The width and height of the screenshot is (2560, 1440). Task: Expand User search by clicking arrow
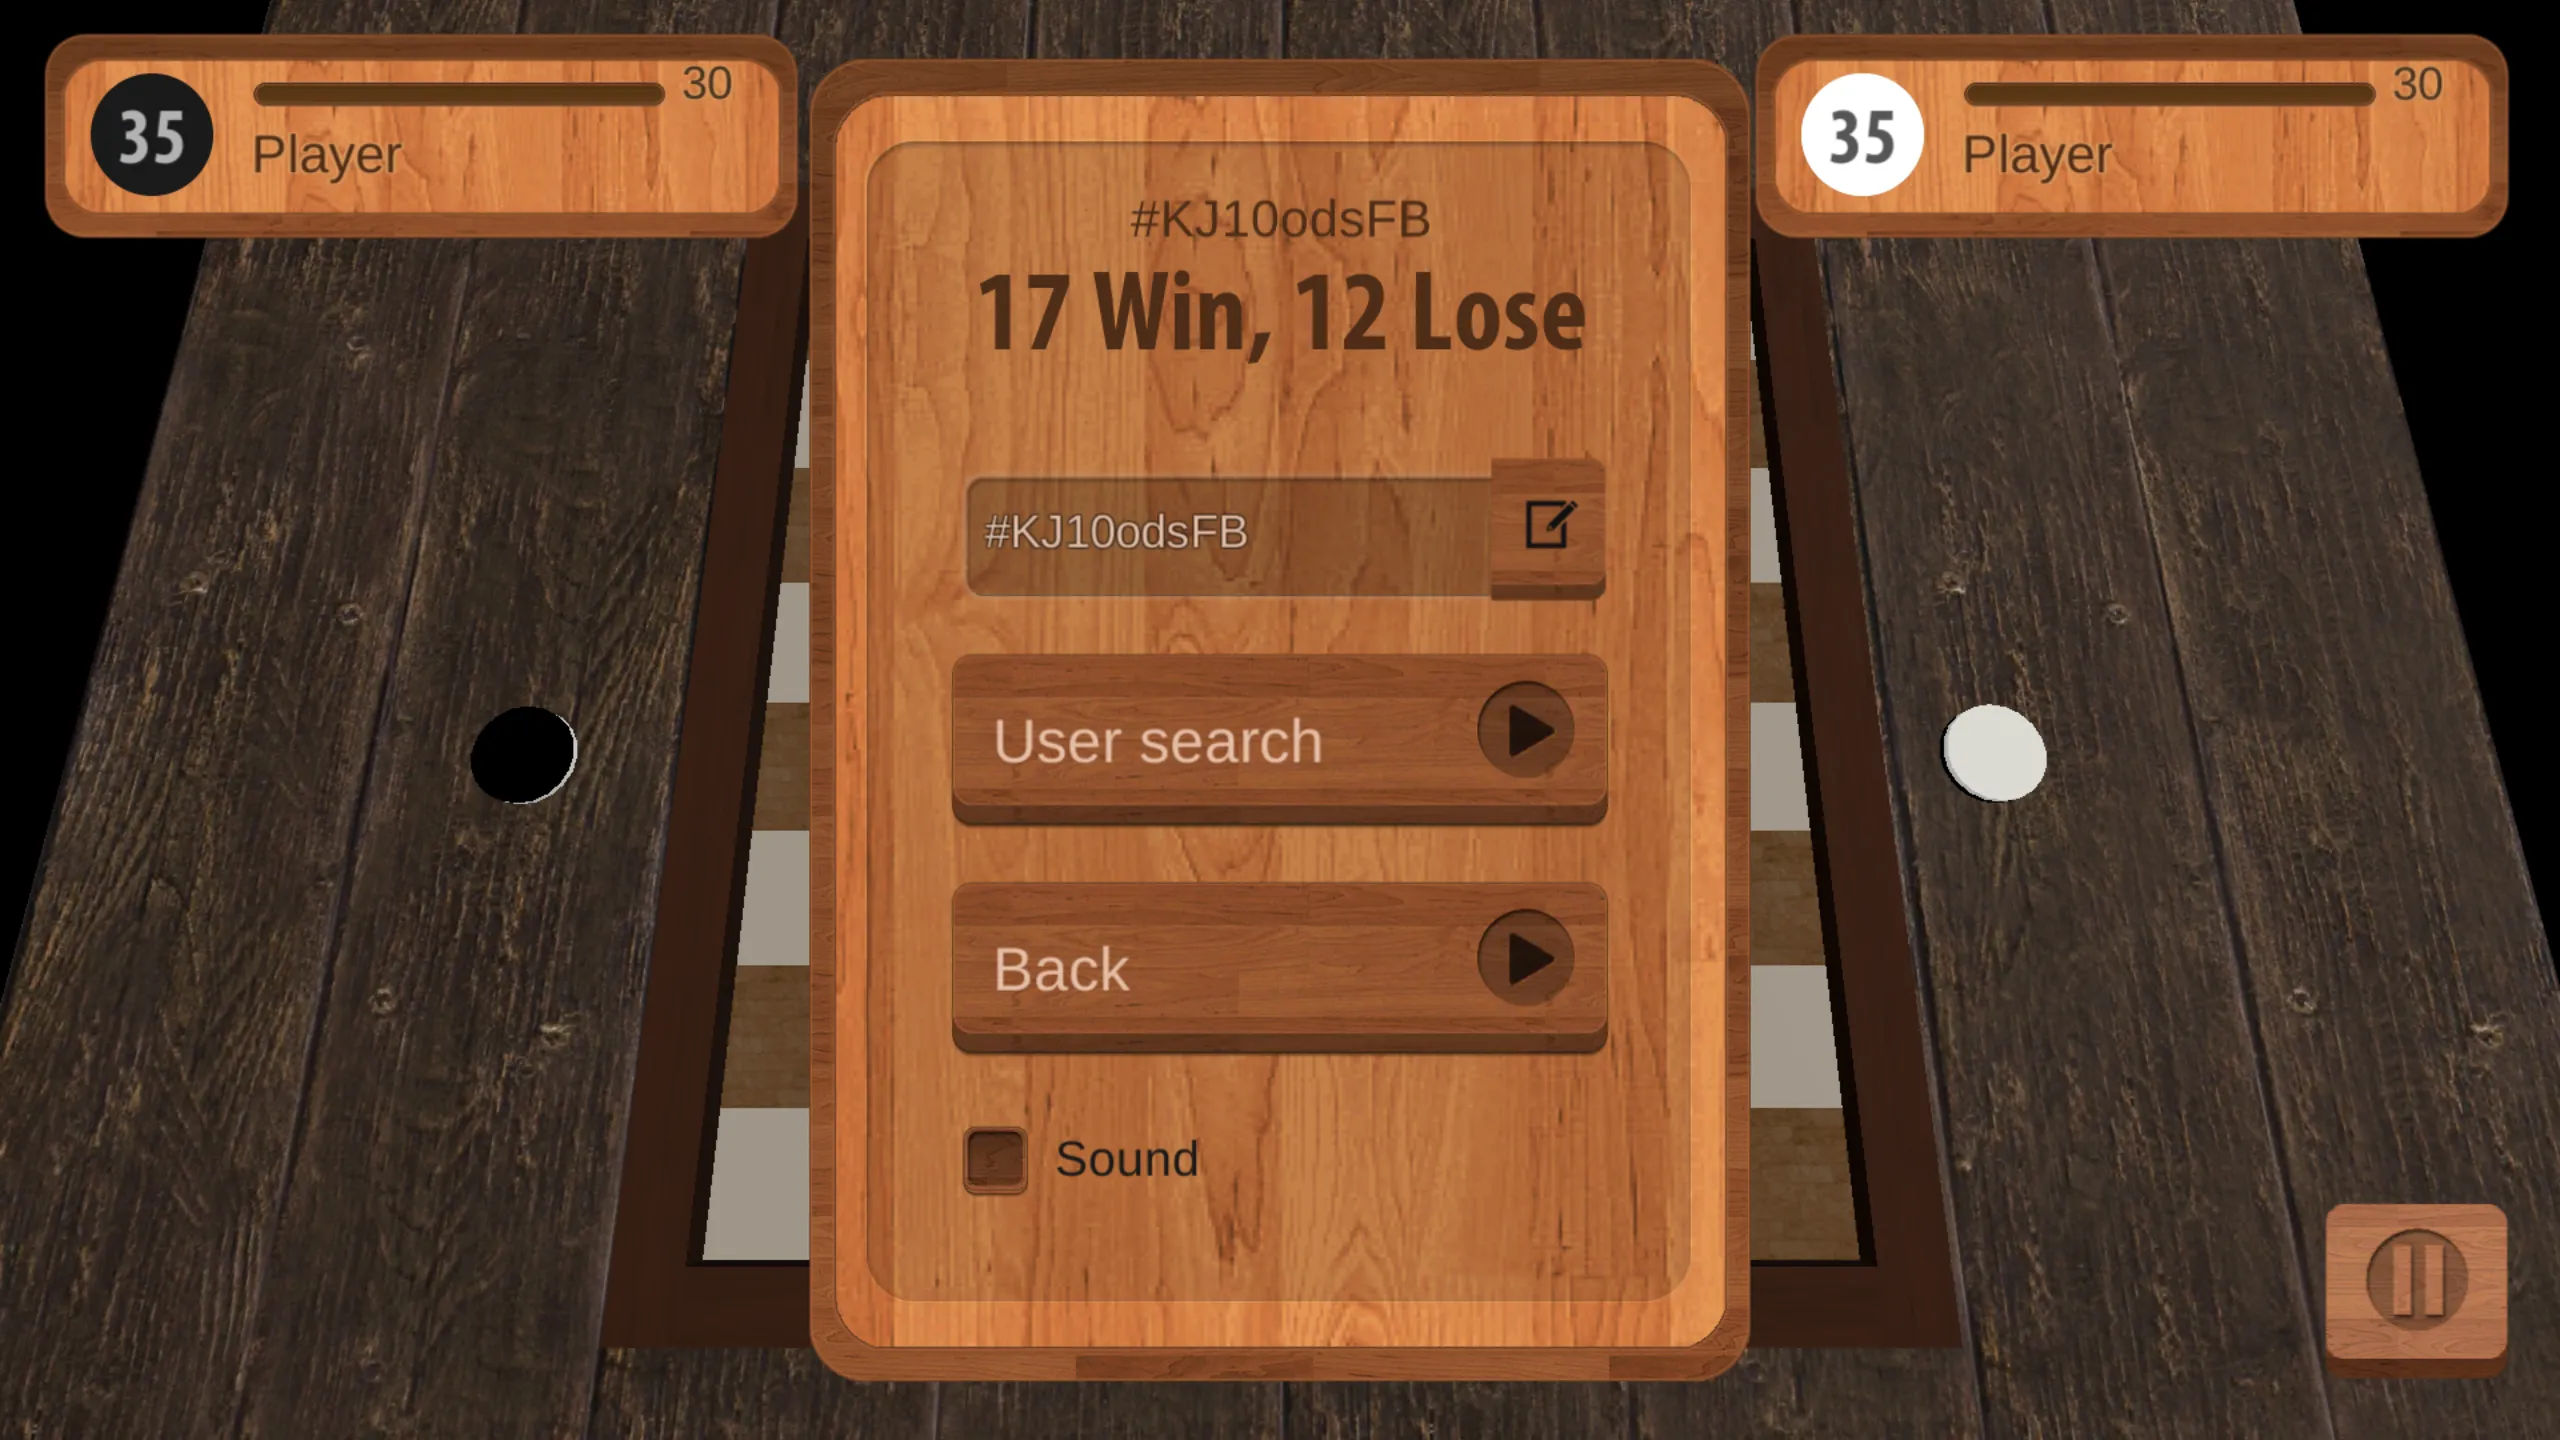click(x=1523, y=737)
